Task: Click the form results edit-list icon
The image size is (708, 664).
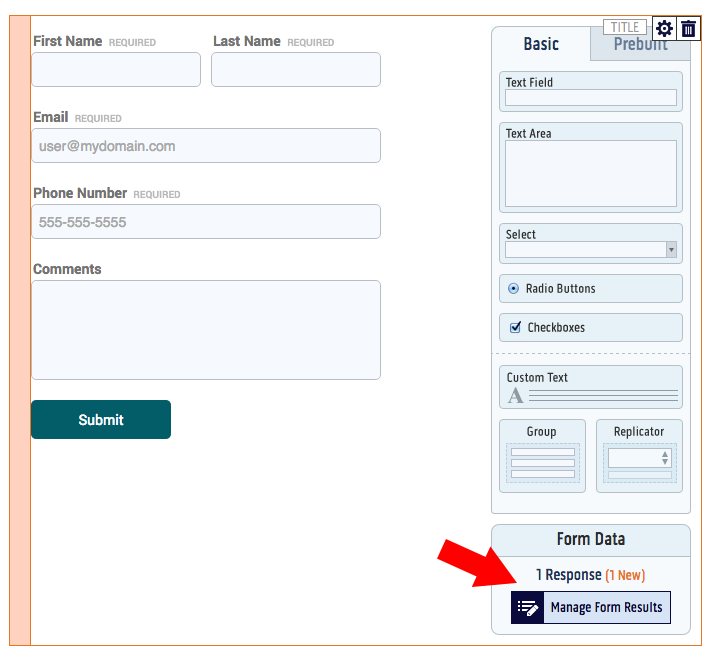Action: (527, 608)
